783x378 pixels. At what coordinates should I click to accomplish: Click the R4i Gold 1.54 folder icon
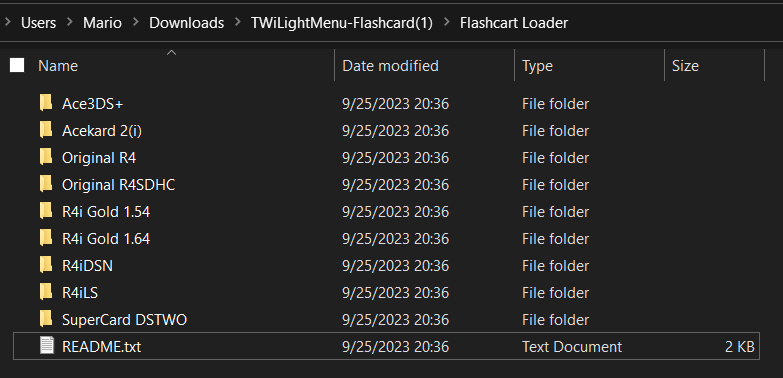tap(46, 211)
